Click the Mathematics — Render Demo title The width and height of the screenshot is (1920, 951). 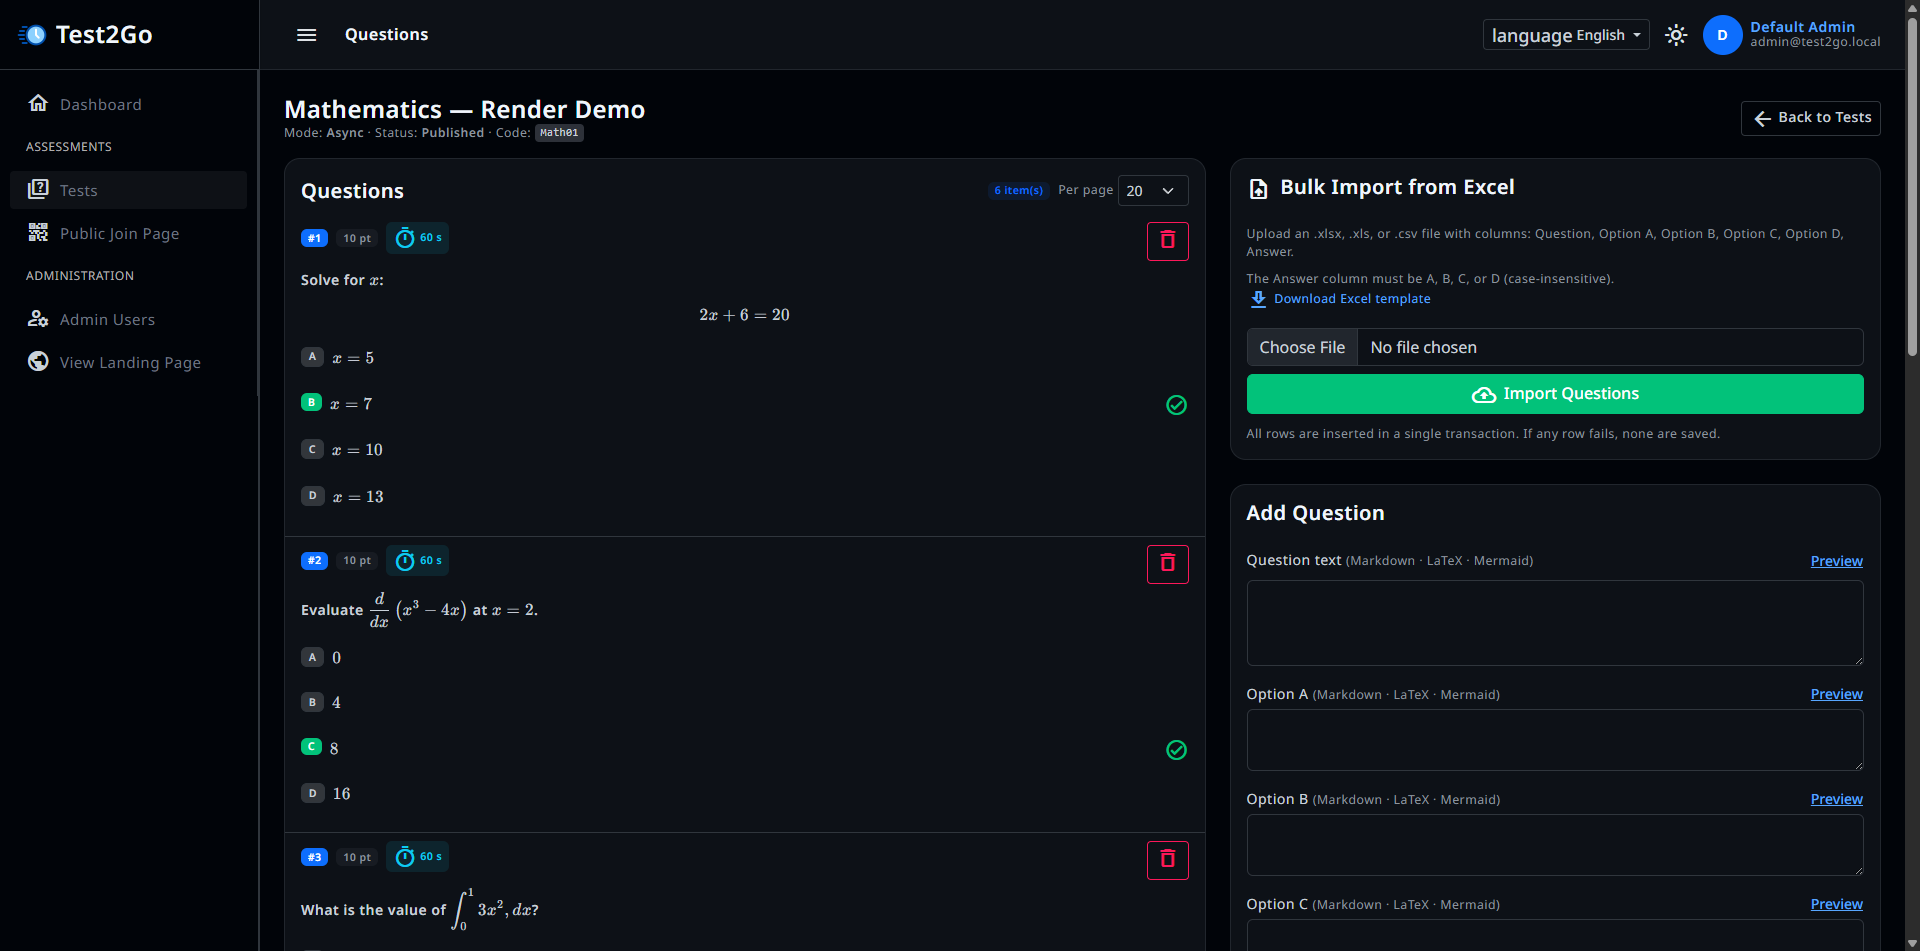(x=464, y=109)
